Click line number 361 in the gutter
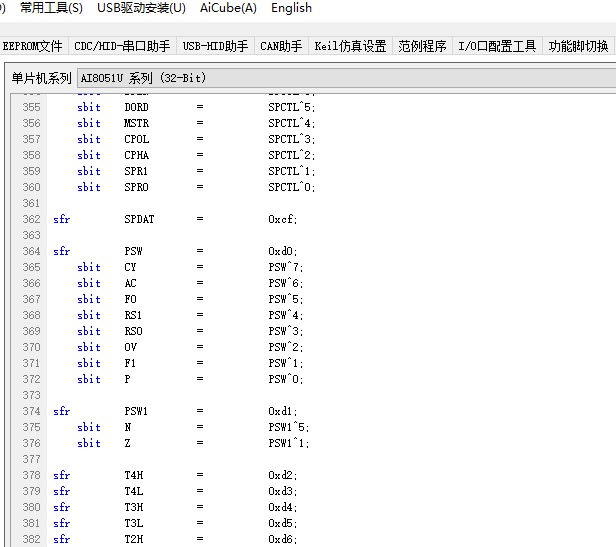 pyautogui.click(x=31, y=203)
